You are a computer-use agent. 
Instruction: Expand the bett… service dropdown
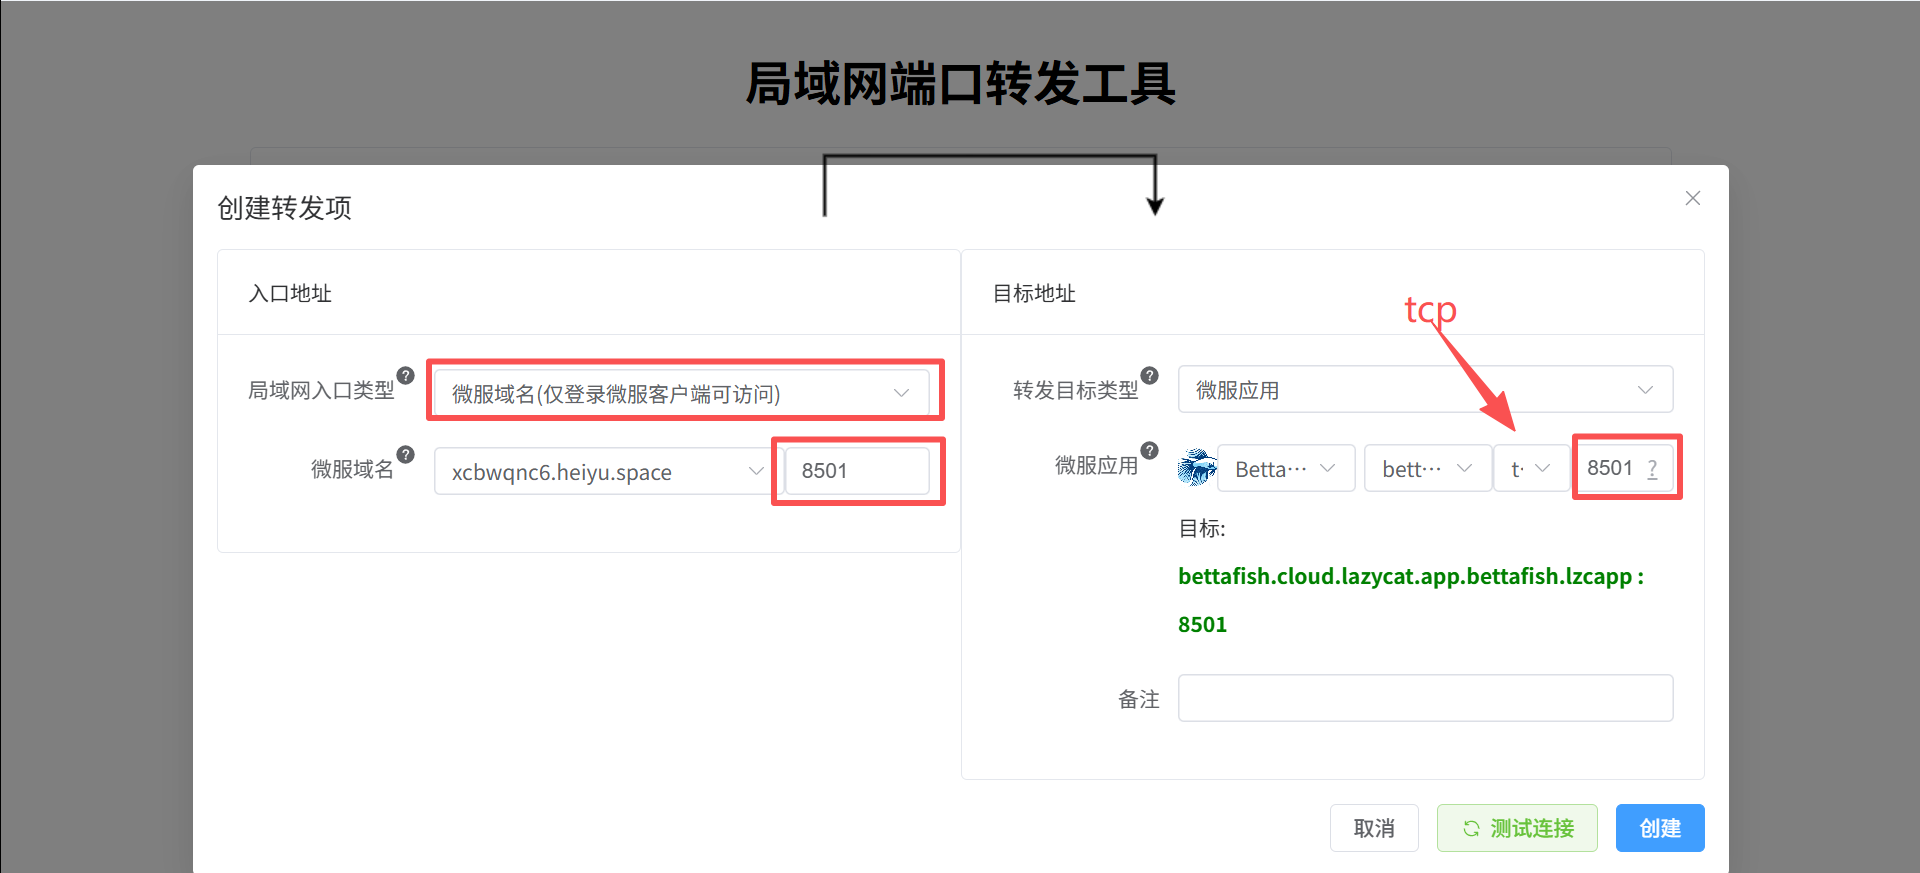click(1428, 468)
